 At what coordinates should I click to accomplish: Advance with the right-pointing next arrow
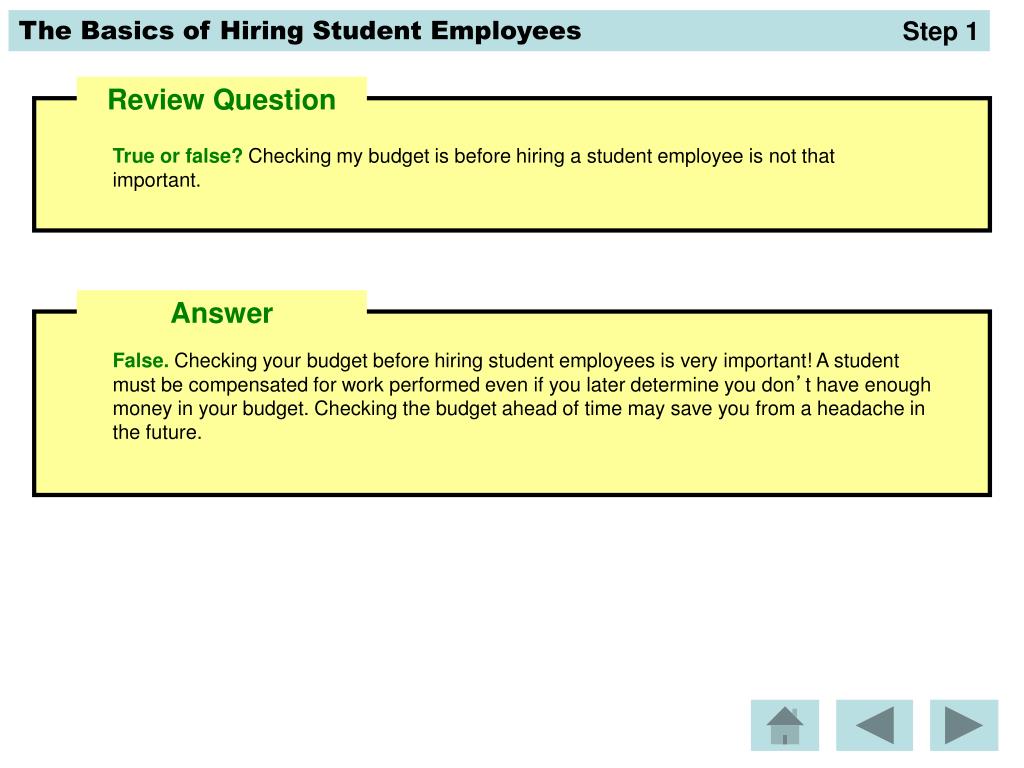pos(964,725)
